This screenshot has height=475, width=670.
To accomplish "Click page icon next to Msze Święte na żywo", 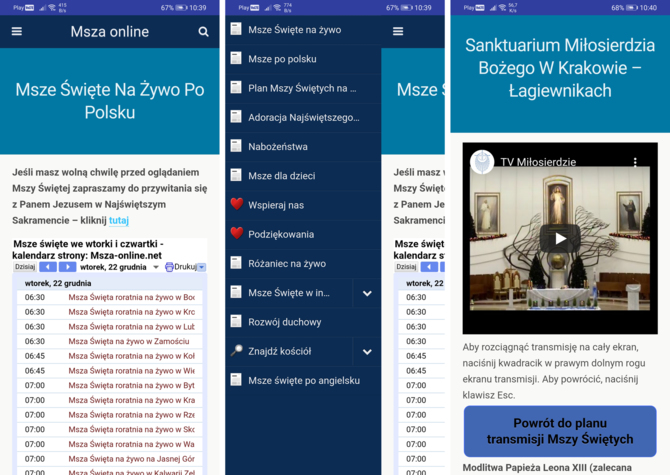I will (x=236, y=29).
